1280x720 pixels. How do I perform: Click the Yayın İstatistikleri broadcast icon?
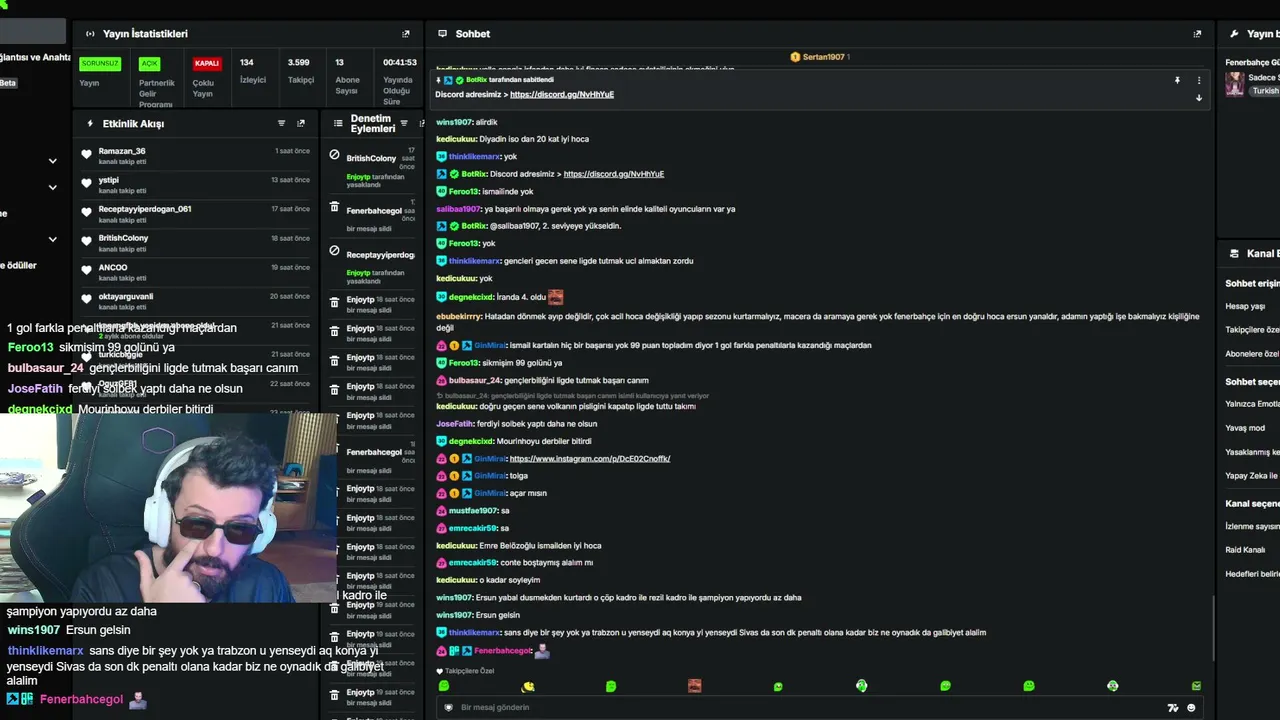point(90,34)
